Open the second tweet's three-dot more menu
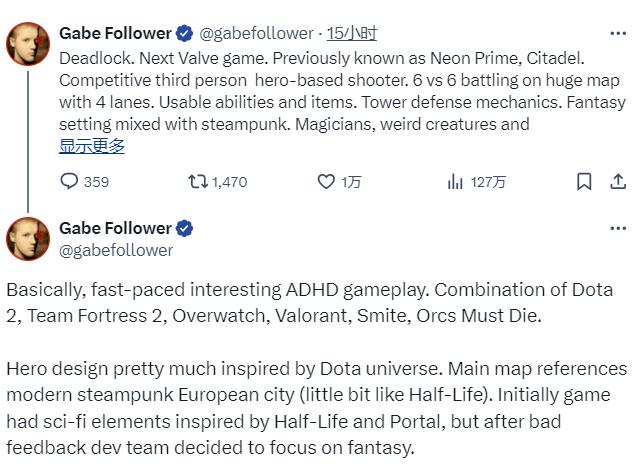638x475 pixels. [618, 228]
